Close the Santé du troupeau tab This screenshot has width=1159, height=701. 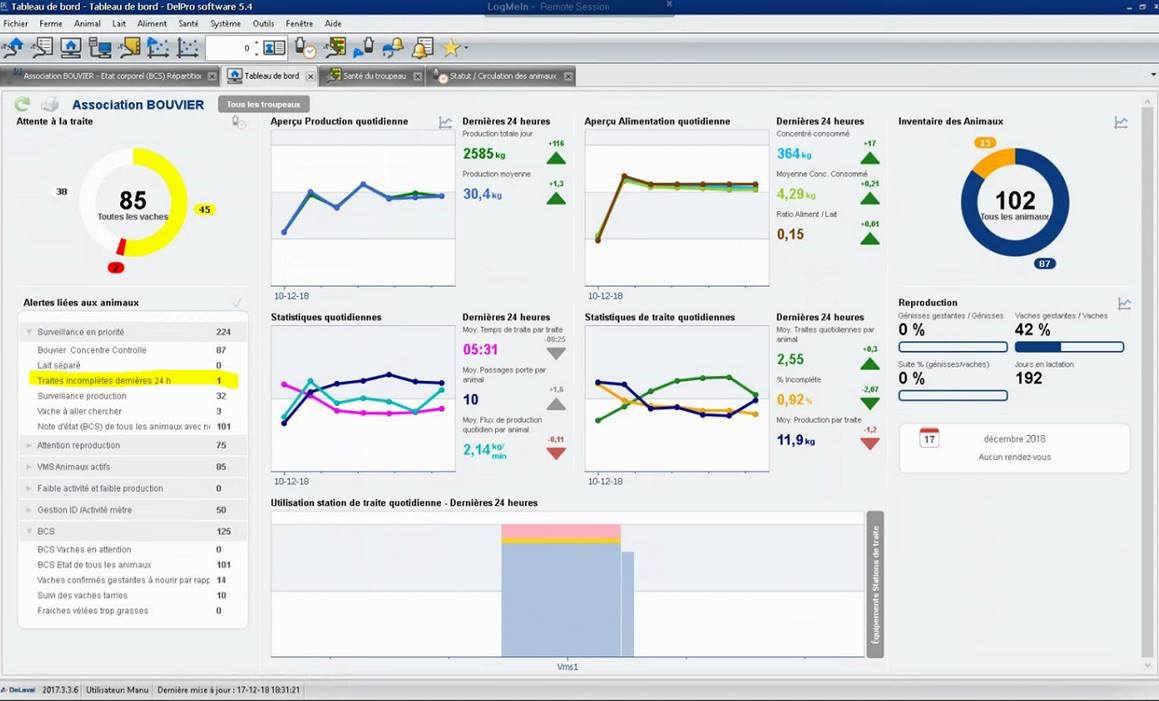417,76
